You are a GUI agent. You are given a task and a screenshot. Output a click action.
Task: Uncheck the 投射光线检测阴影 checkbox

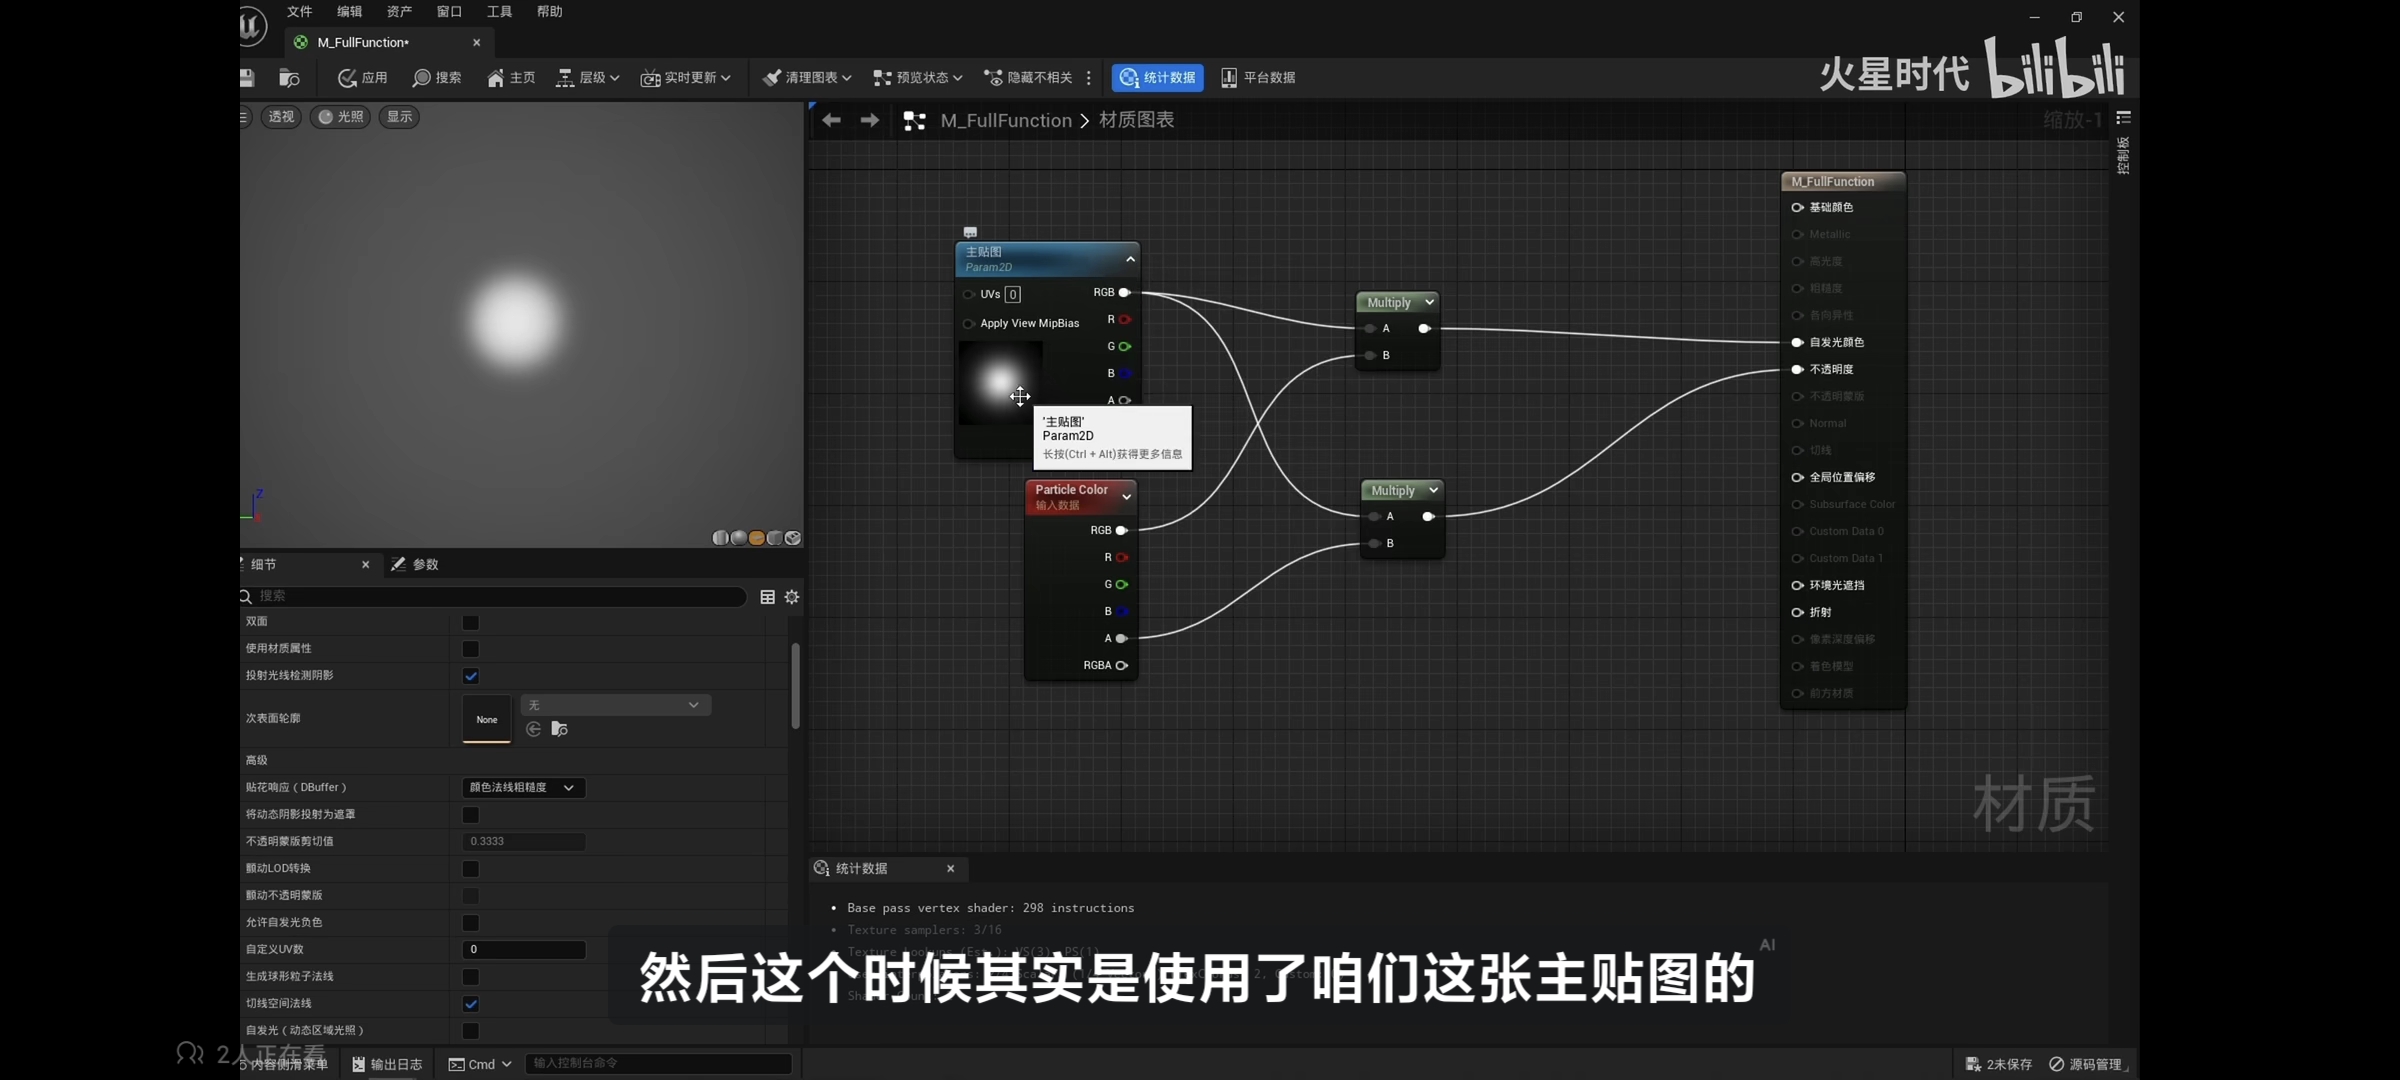(x=470, y=676)
